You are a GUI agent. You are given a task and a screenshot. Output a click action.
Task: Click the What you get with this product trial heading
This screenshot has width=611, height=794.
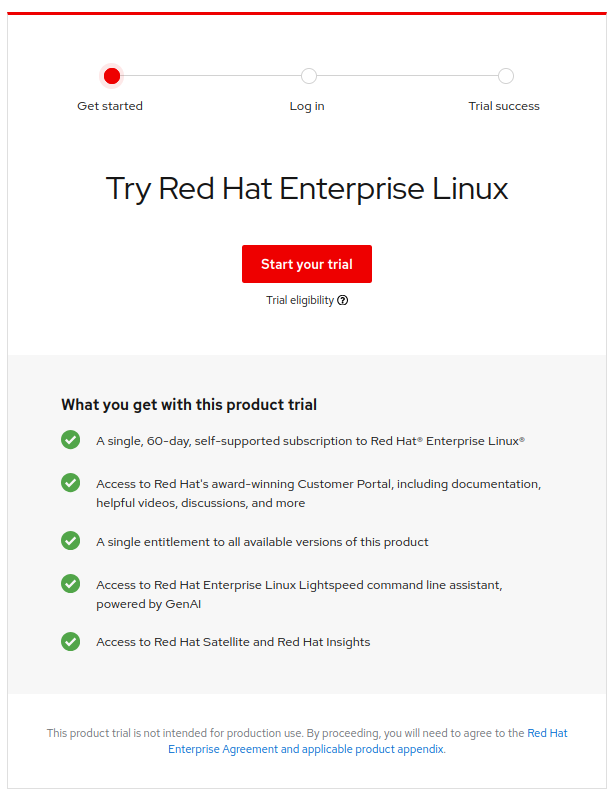[189, 405]
